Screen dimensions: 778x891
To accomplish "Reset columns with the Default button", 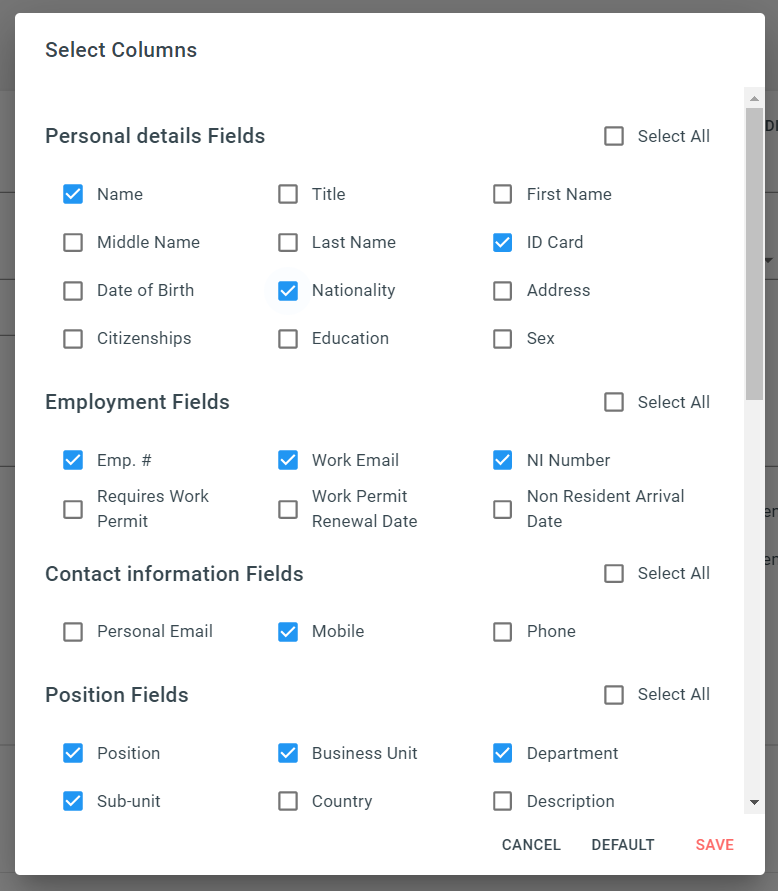I will pos(623,845).
